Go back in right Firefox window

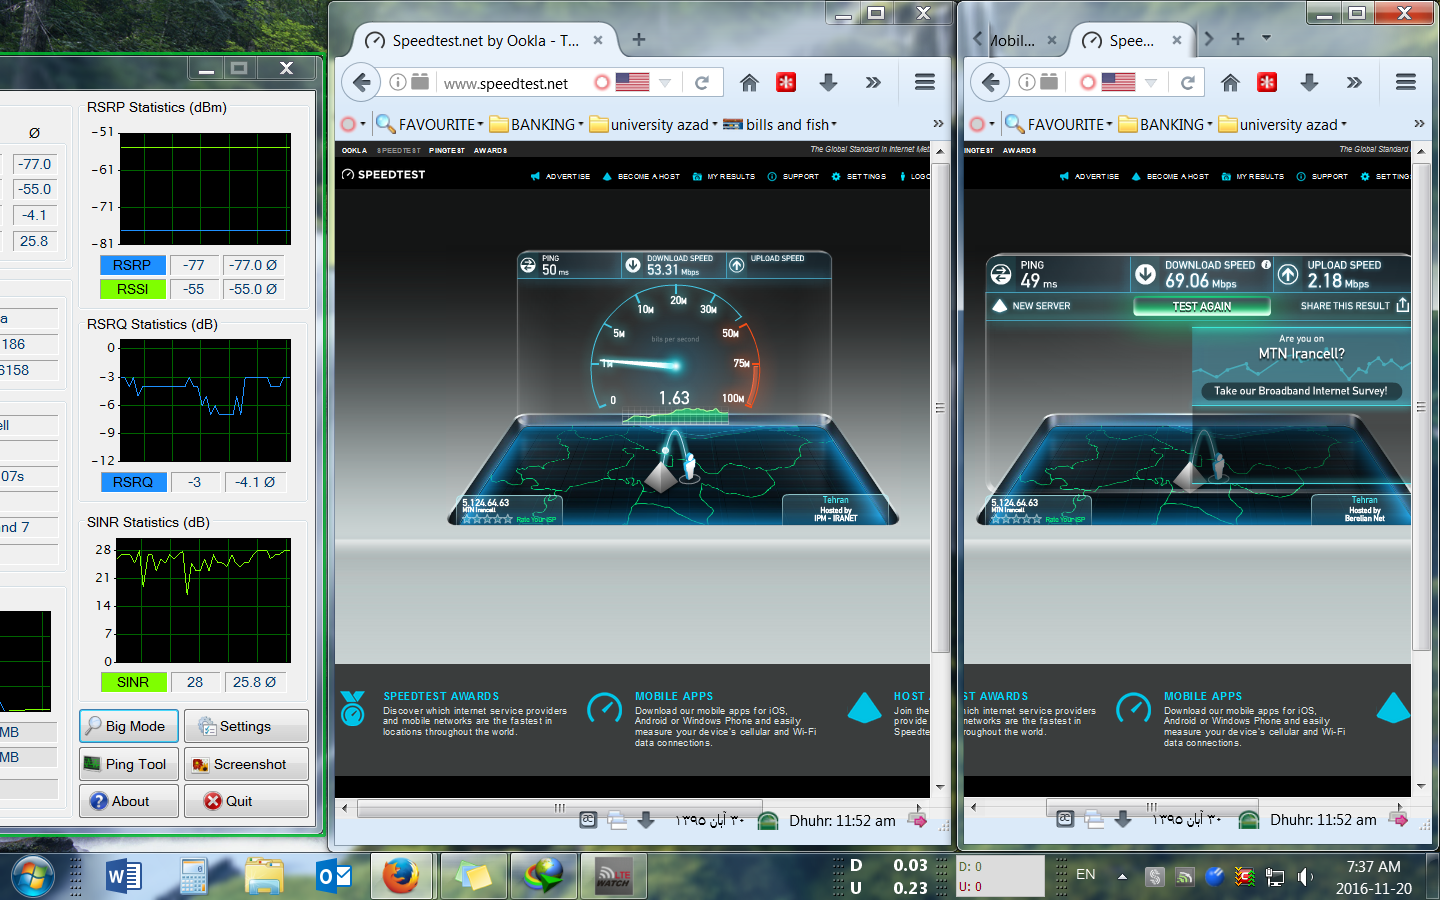[x=991, y=82]
